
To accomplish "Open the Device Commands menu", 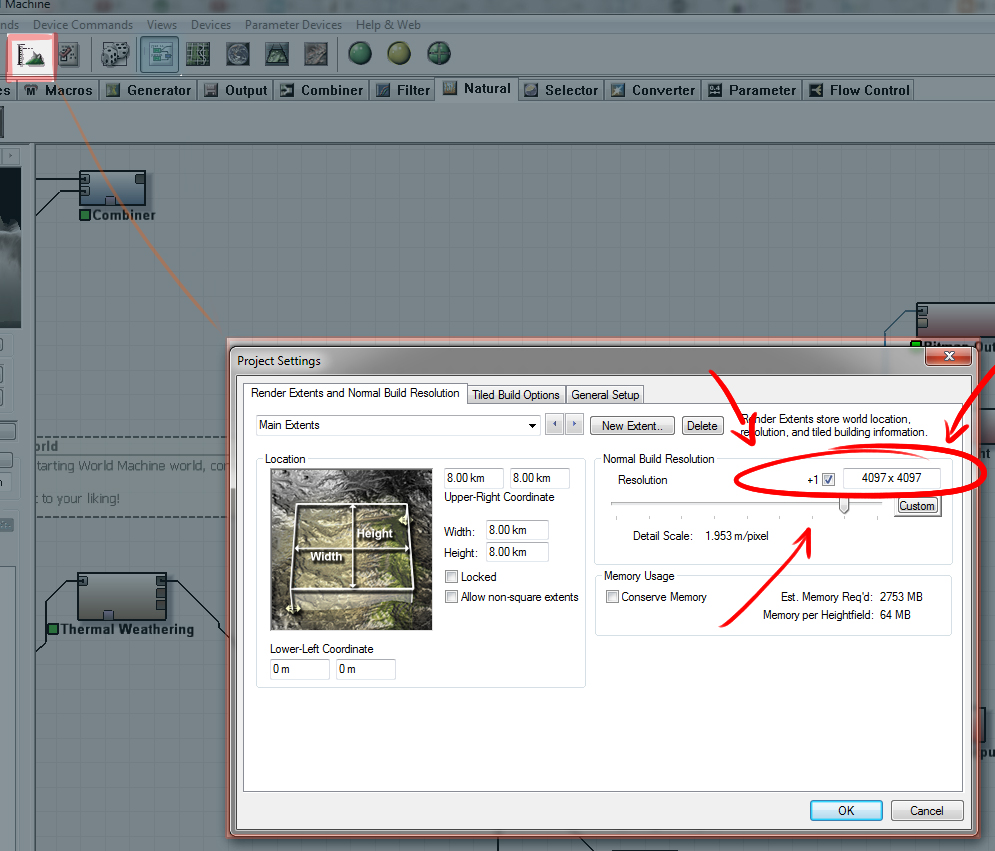I will pyautogui.click(x=83, y=25).
